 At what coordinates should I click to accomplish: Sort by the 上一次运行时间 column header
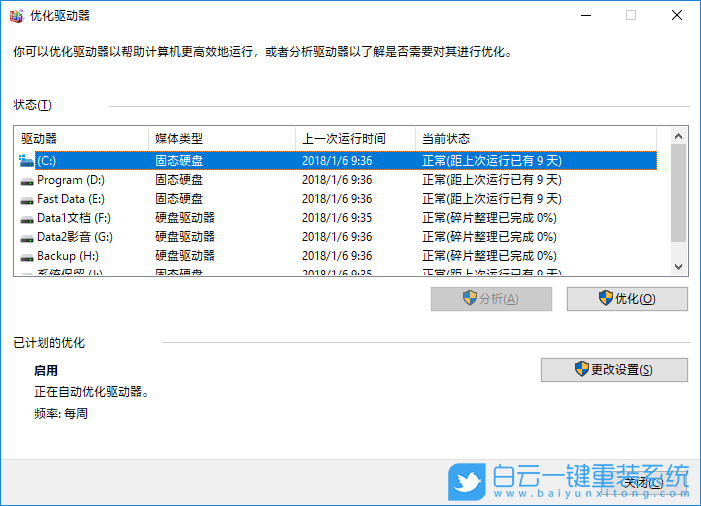(355, 139)
